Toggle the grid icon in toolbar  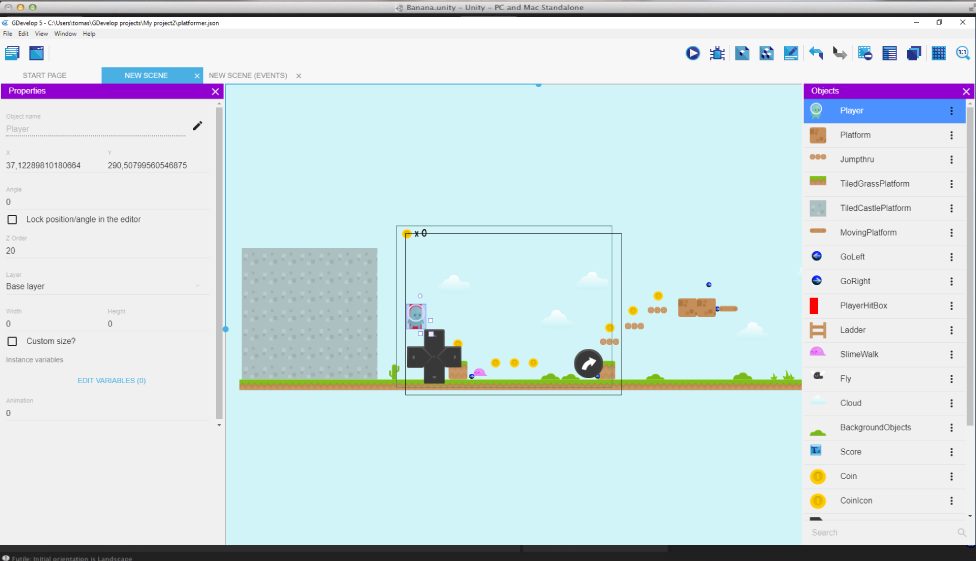click(939, 54)
